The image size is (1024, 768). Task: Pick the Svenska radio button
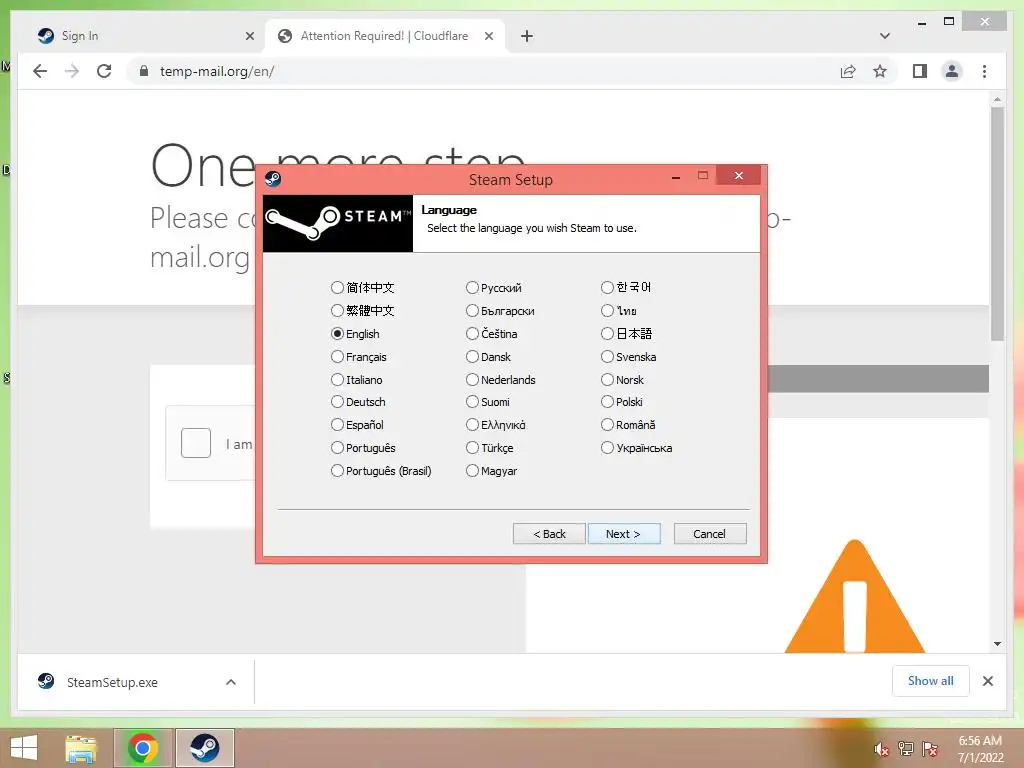coord(607,357)
